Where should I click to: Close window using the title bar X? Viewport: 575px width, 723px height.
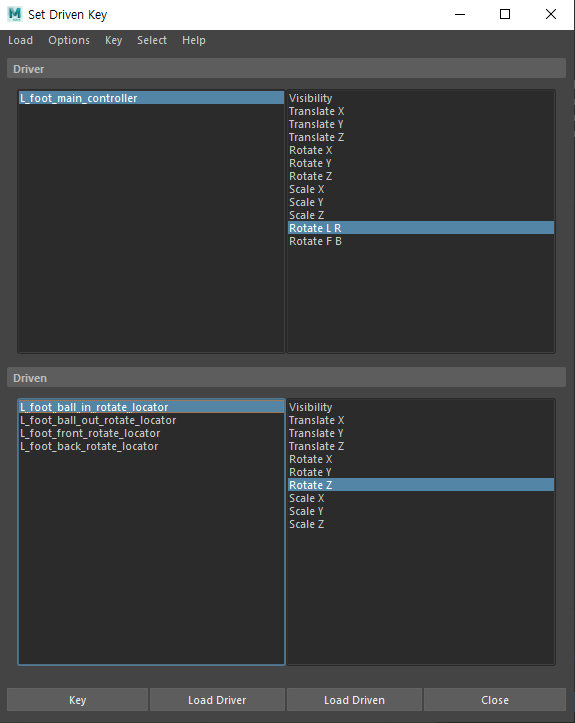551,14
